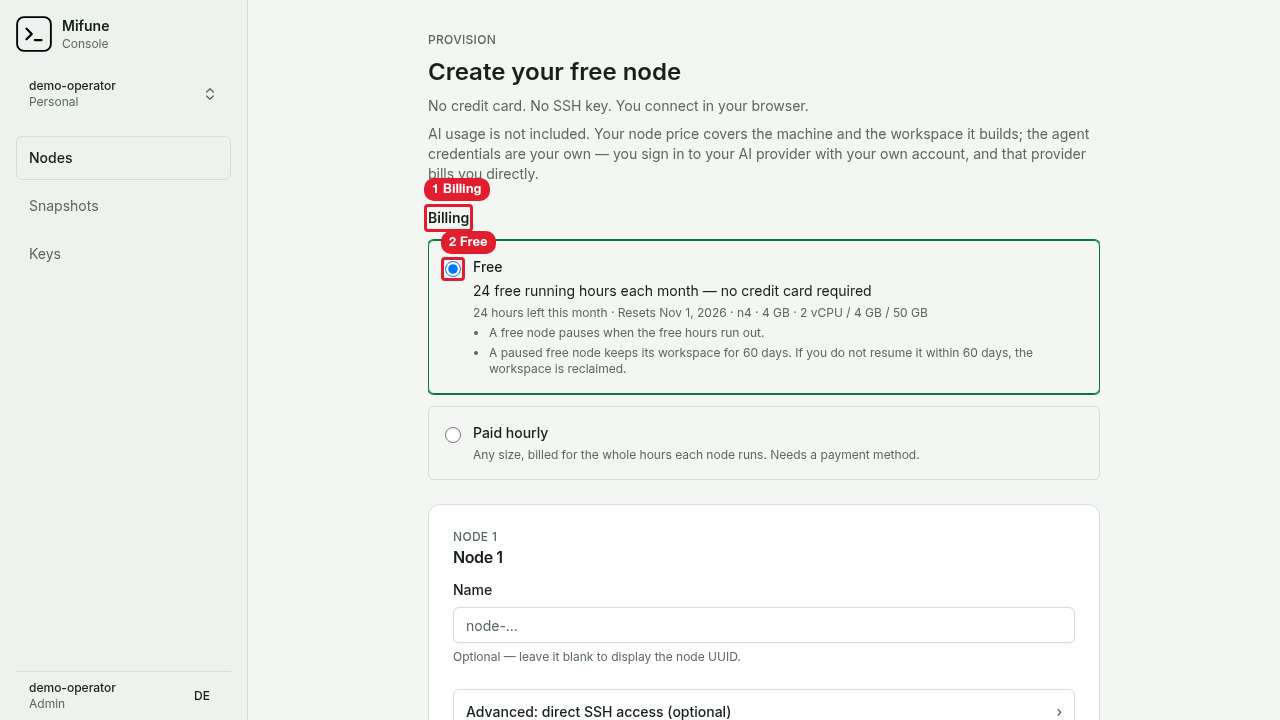Select the Paid hourly radio button
The width and height of the screenshot is (1280, 720).
(453, 435)
